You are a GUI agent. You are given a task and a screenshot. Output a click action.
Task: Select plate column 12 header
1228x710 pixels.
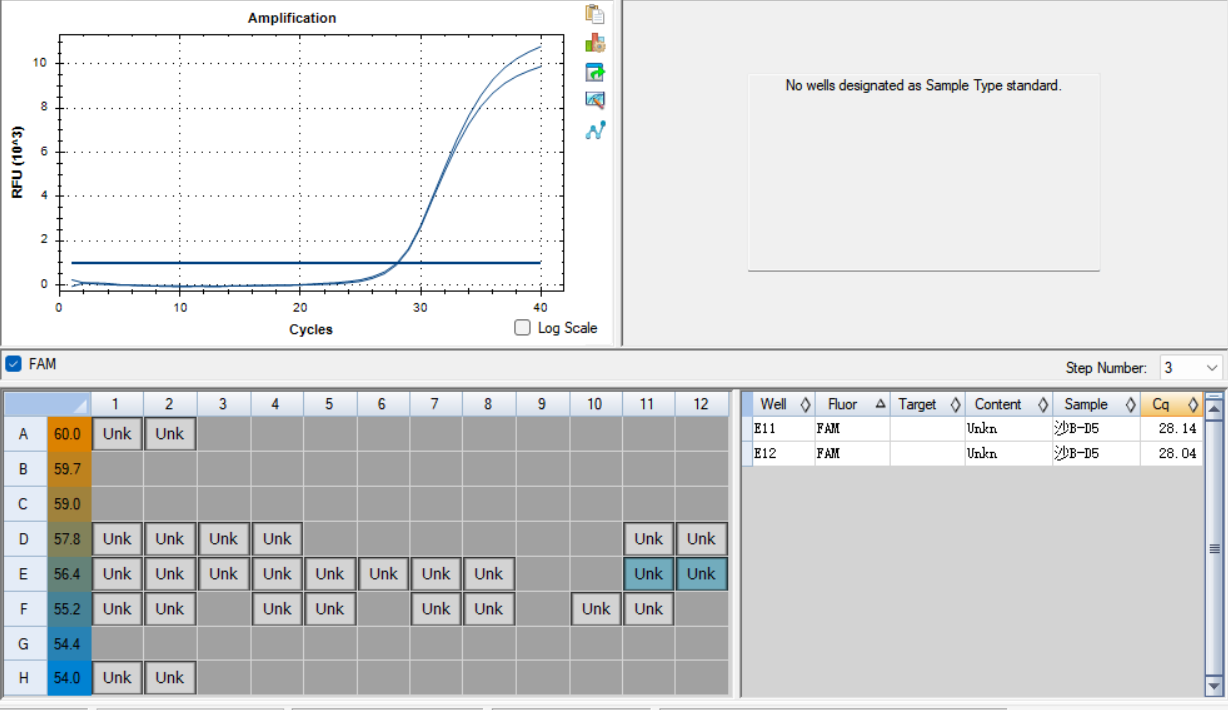701,404
